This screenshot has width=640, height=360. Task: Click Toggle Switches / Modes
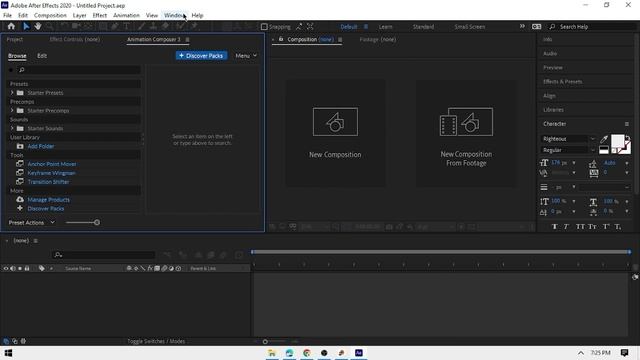tap(156, 341)
